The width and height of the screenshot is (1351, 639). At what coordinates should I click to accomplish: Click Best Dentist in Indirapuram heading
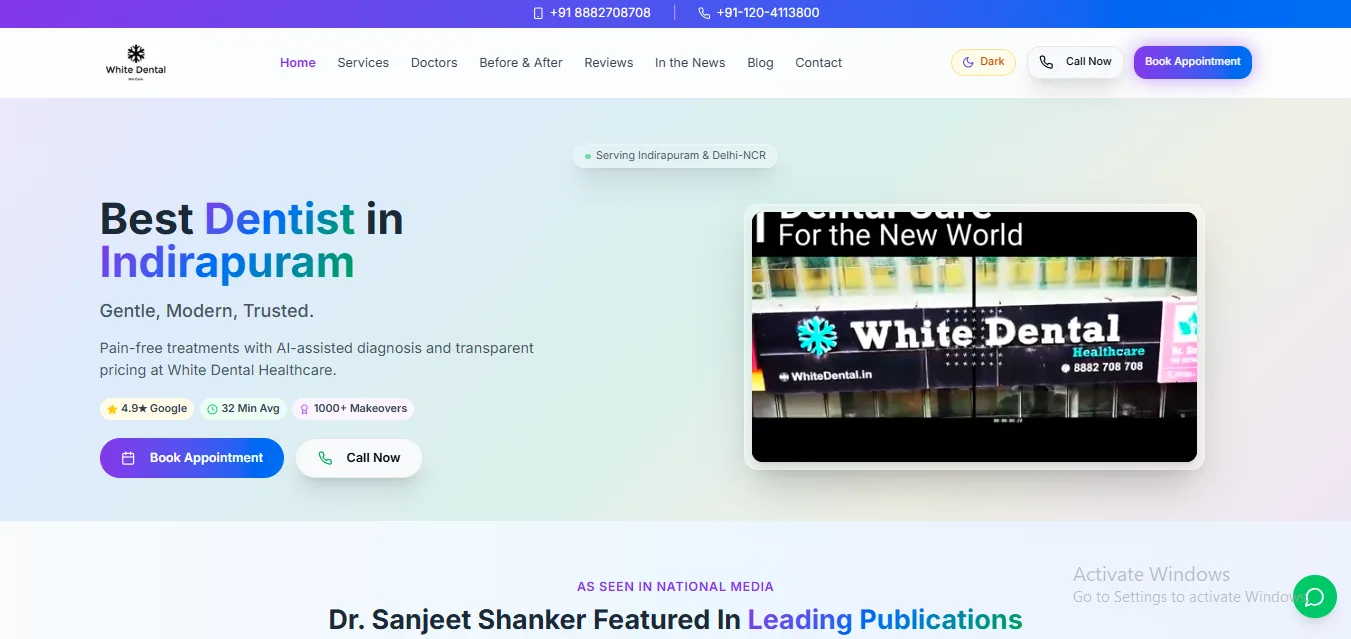251,240
